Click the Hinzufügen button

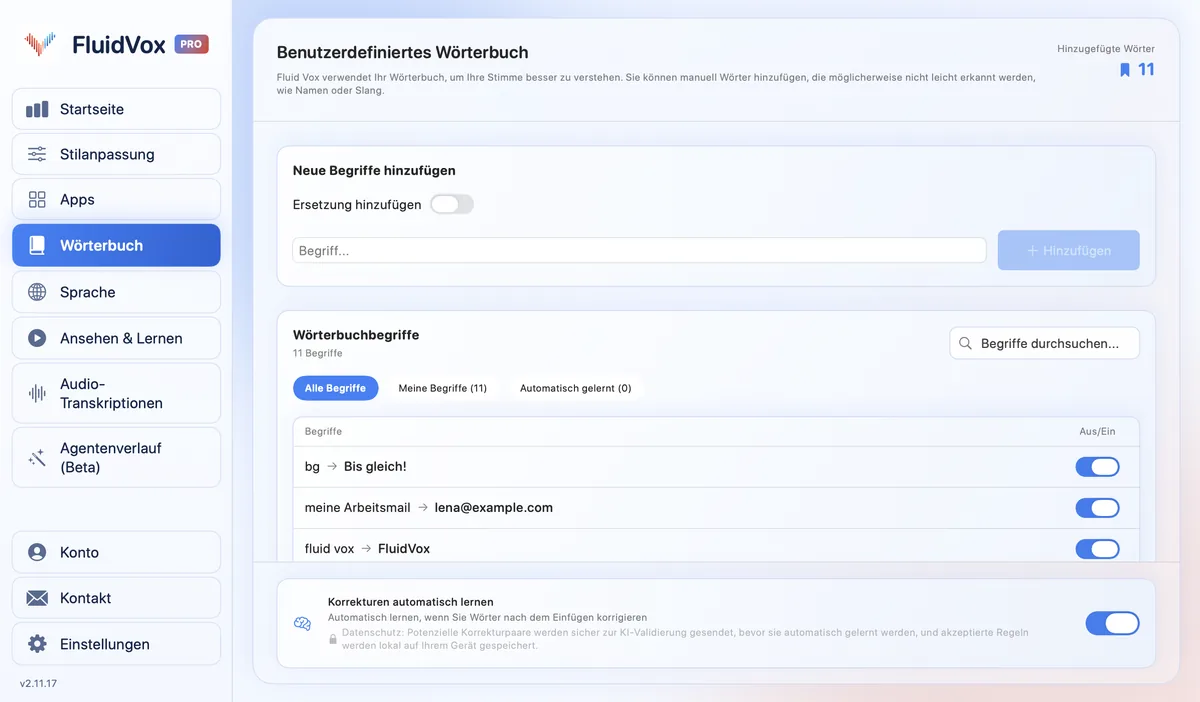(1068, 251)
